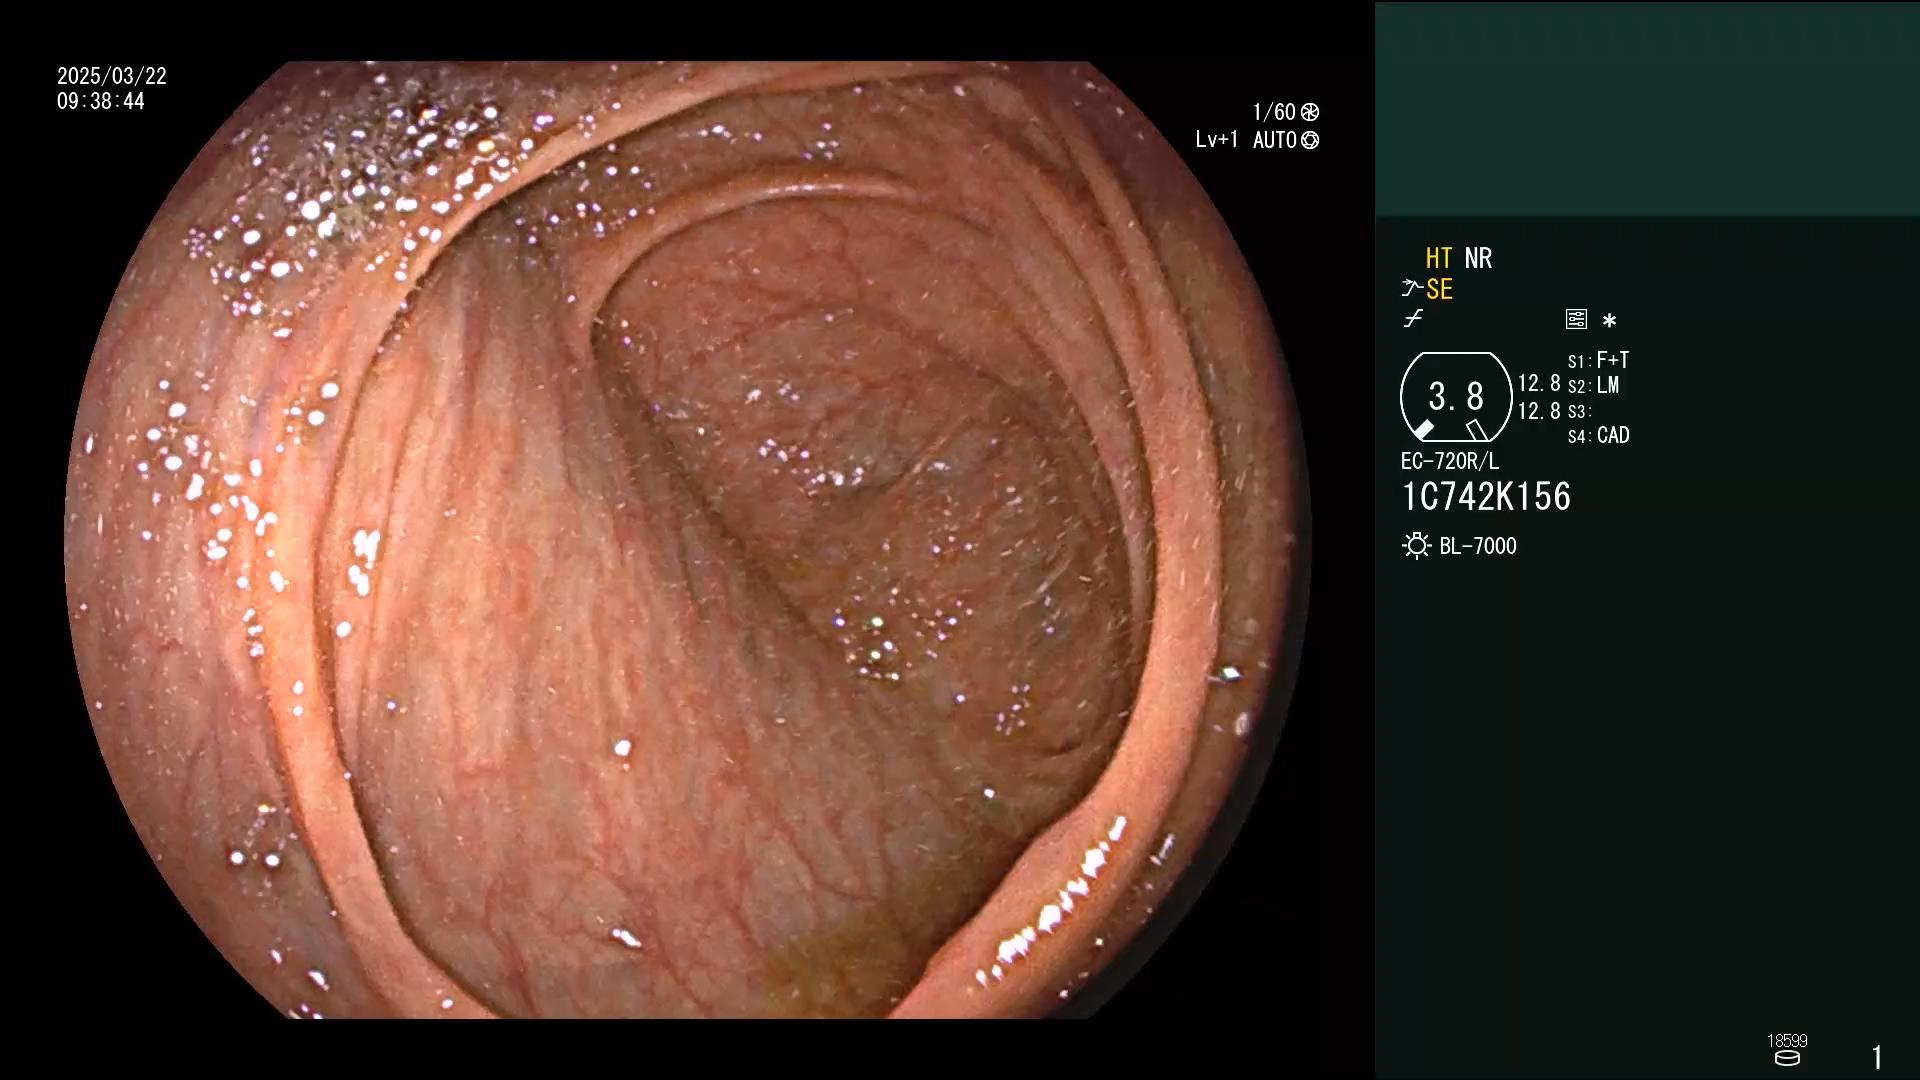Select the HT indicator
The height and width of the screenshot is (1080, 1920).
click(x=1439, y=258)
